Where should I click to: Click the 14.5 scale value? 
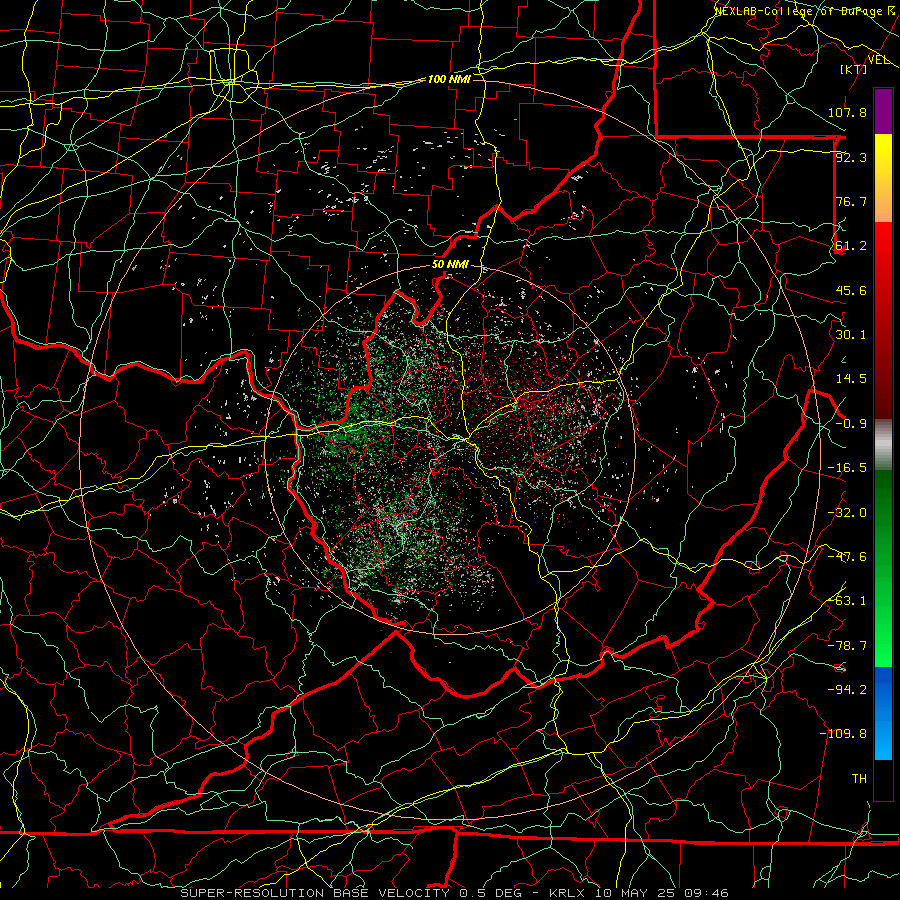(x=851, y=379)
